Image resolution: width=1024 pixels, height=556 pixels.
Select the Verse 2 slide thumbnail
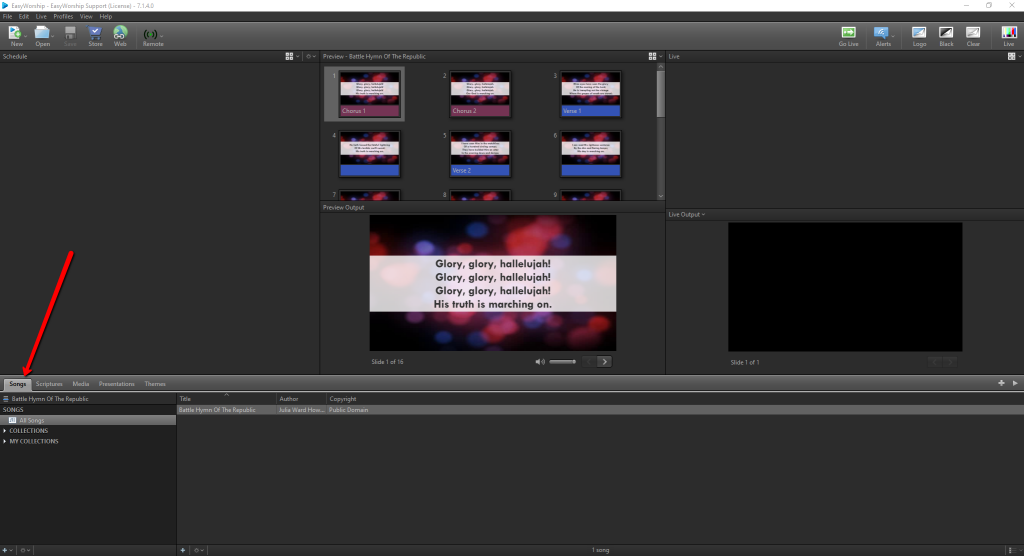(480, 154)
